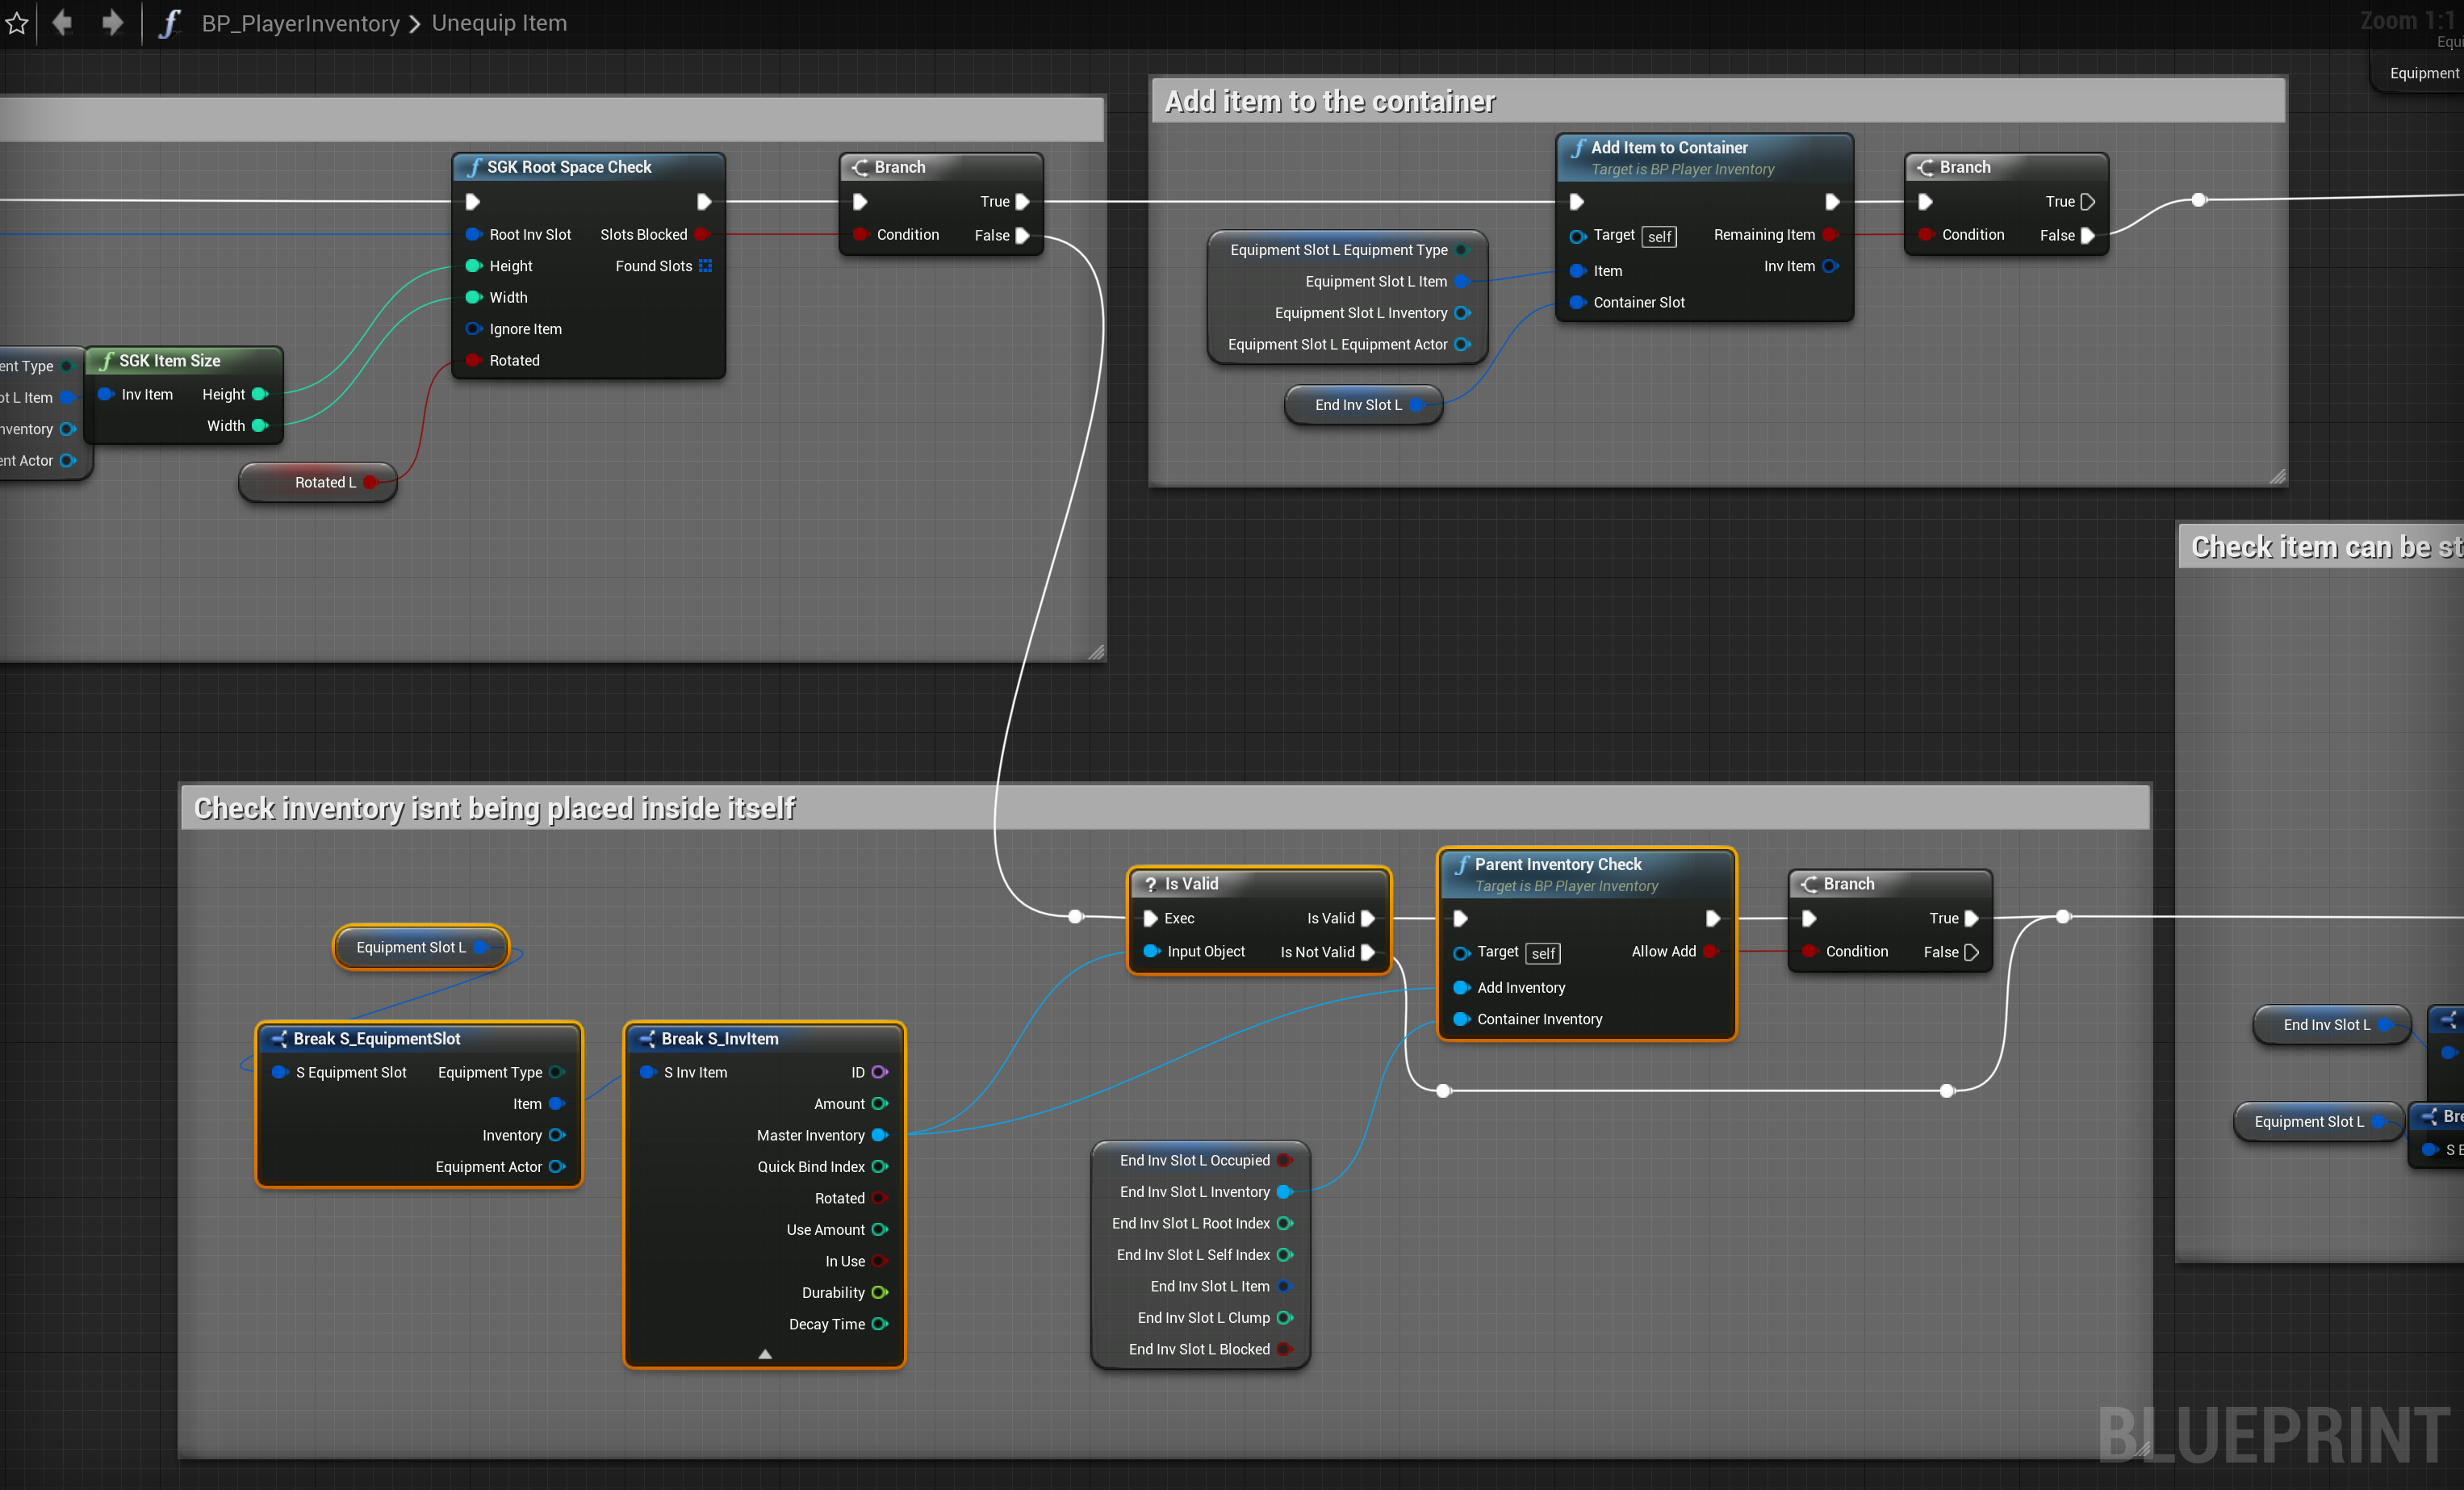Select the End Inv Slot L variable node
The image size is (2464, 1490).
(x=1357, y=405)
